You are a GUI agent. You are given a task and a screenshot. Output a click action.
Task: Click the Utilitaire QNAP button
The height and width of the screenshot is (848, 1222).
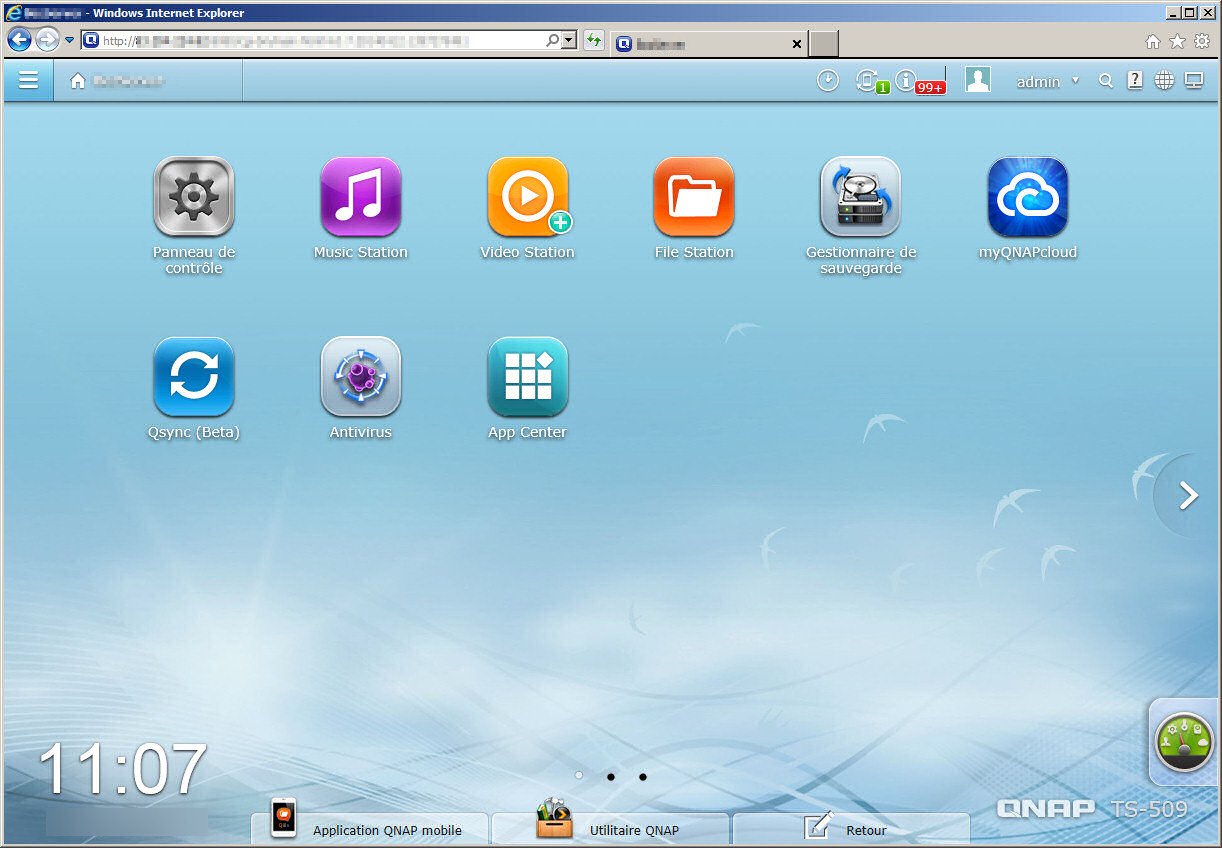[x=611, y=829]
